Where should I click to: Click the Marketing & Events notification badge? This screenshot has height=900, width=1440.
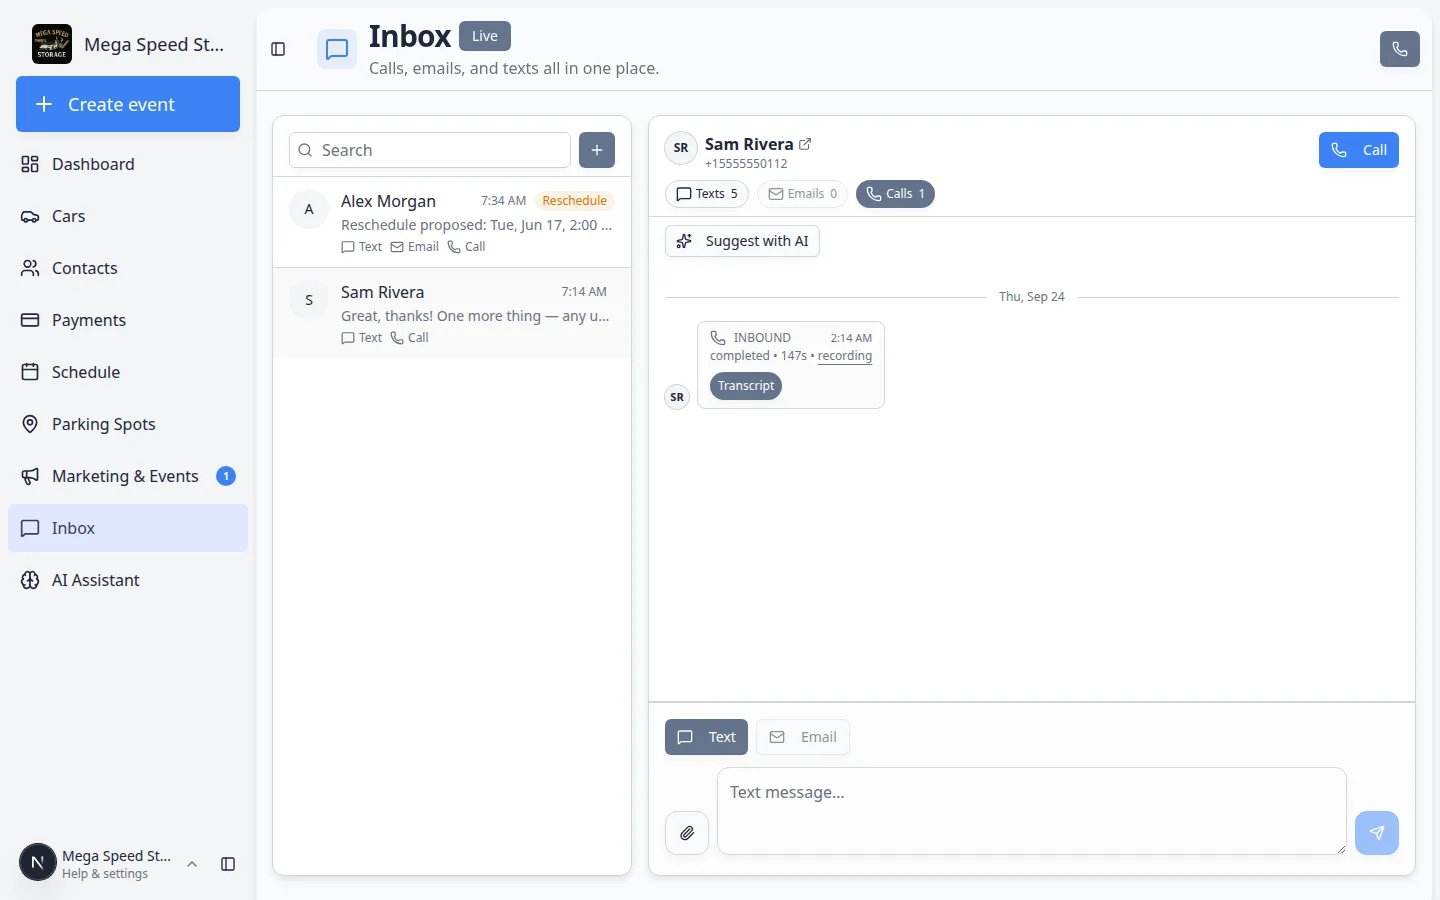pyautogui.click(x=226, y=476)
